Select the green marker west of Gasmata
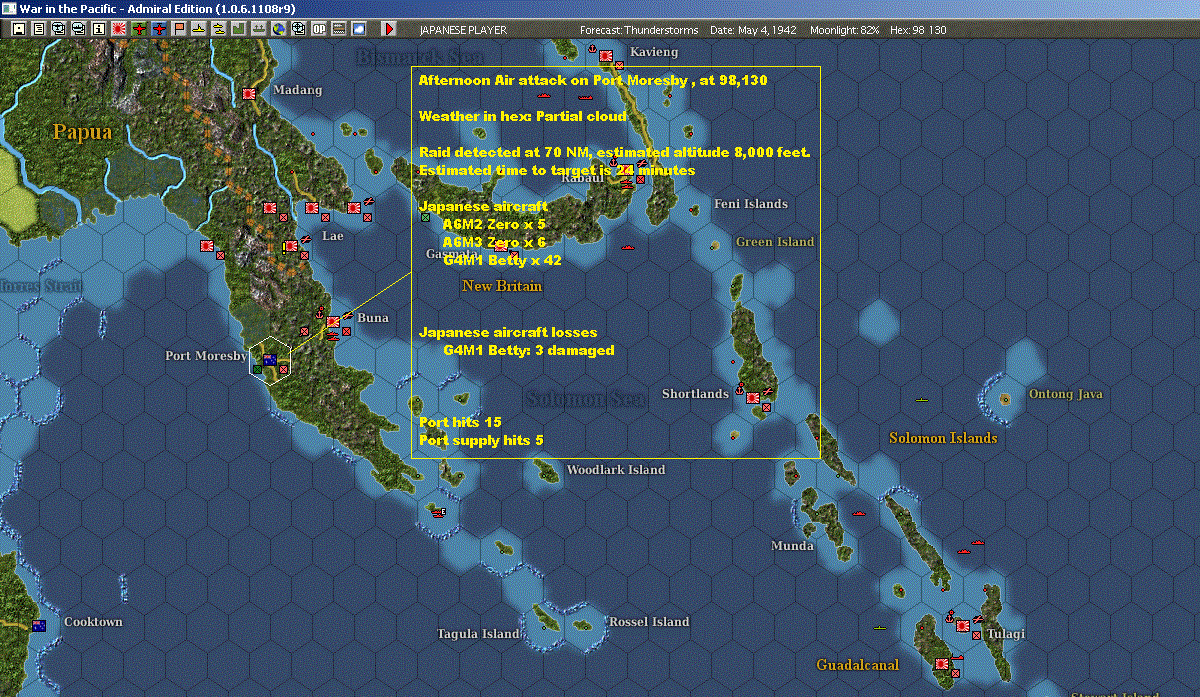Image resolution: width=1200 pixels, height=697 pixels. [x=425, y=216]
